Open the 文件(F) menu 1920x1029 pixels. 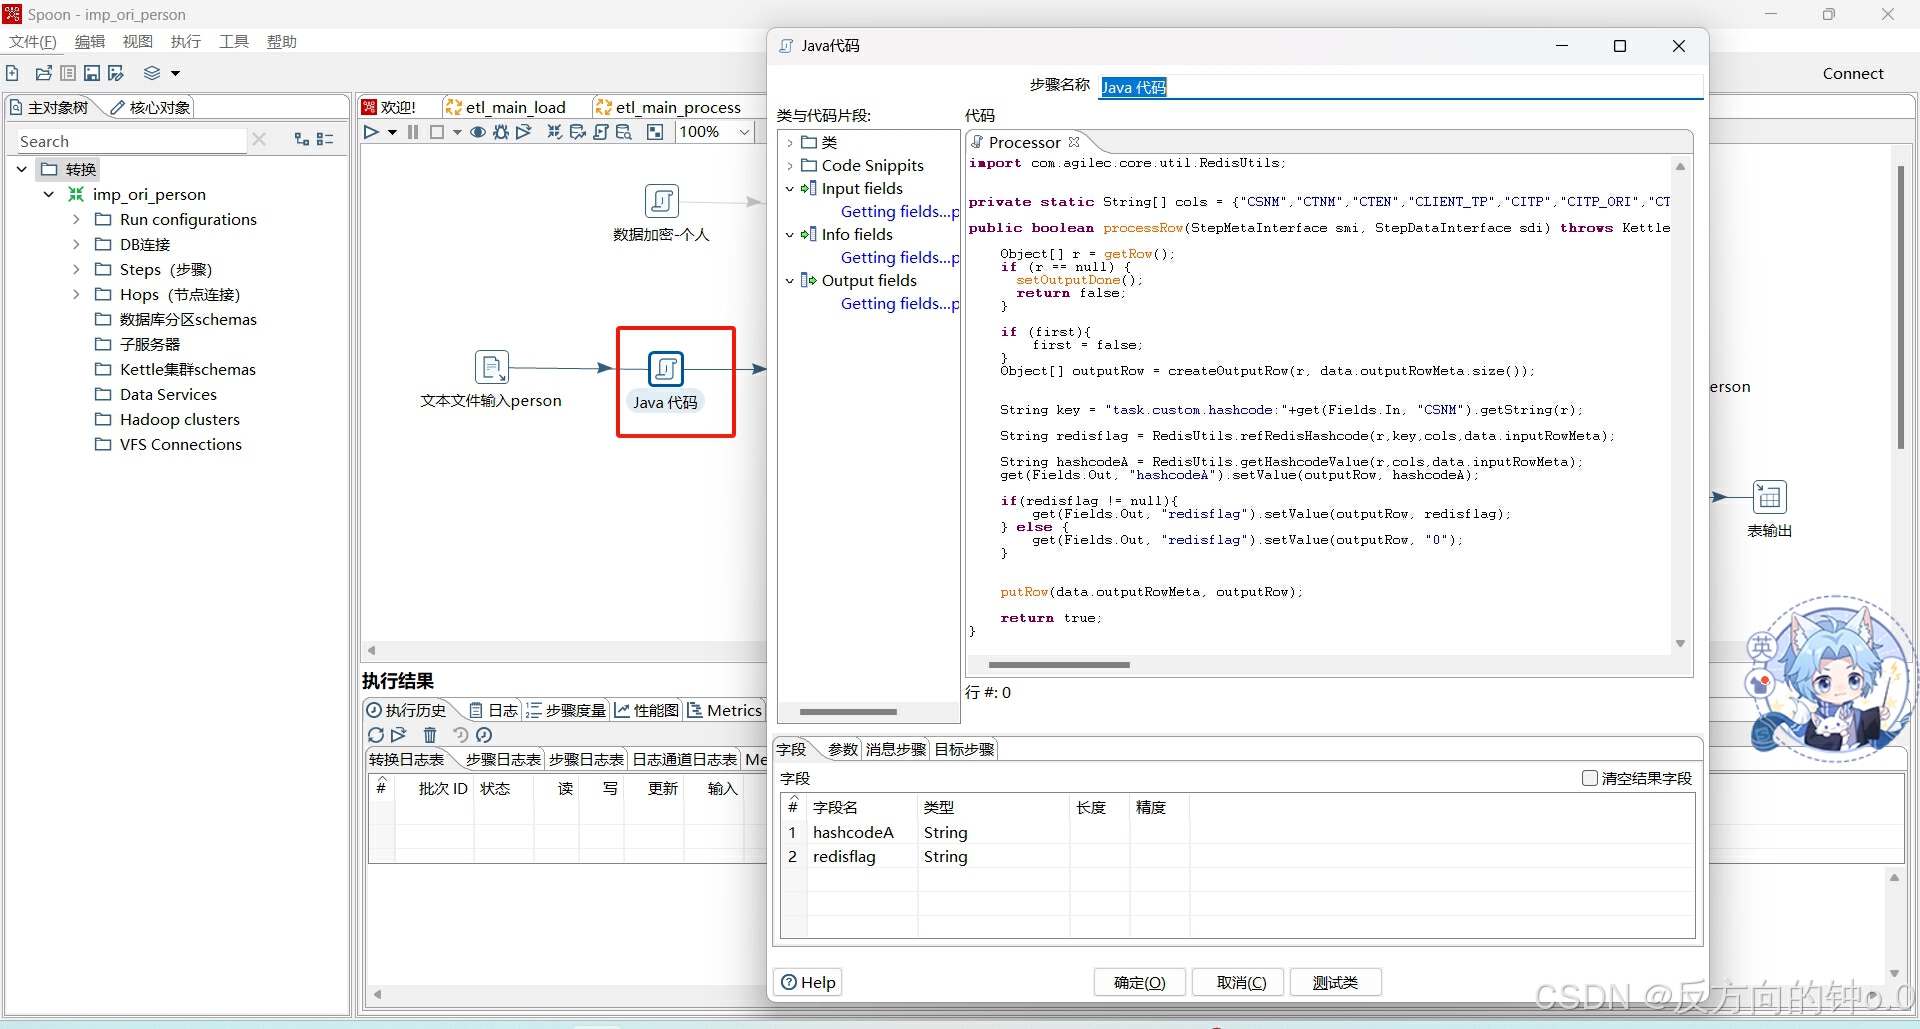point(33,42)
